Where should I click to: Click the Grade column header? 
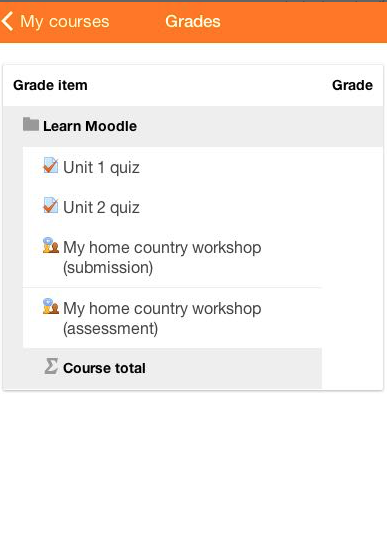tap(352, 85)
